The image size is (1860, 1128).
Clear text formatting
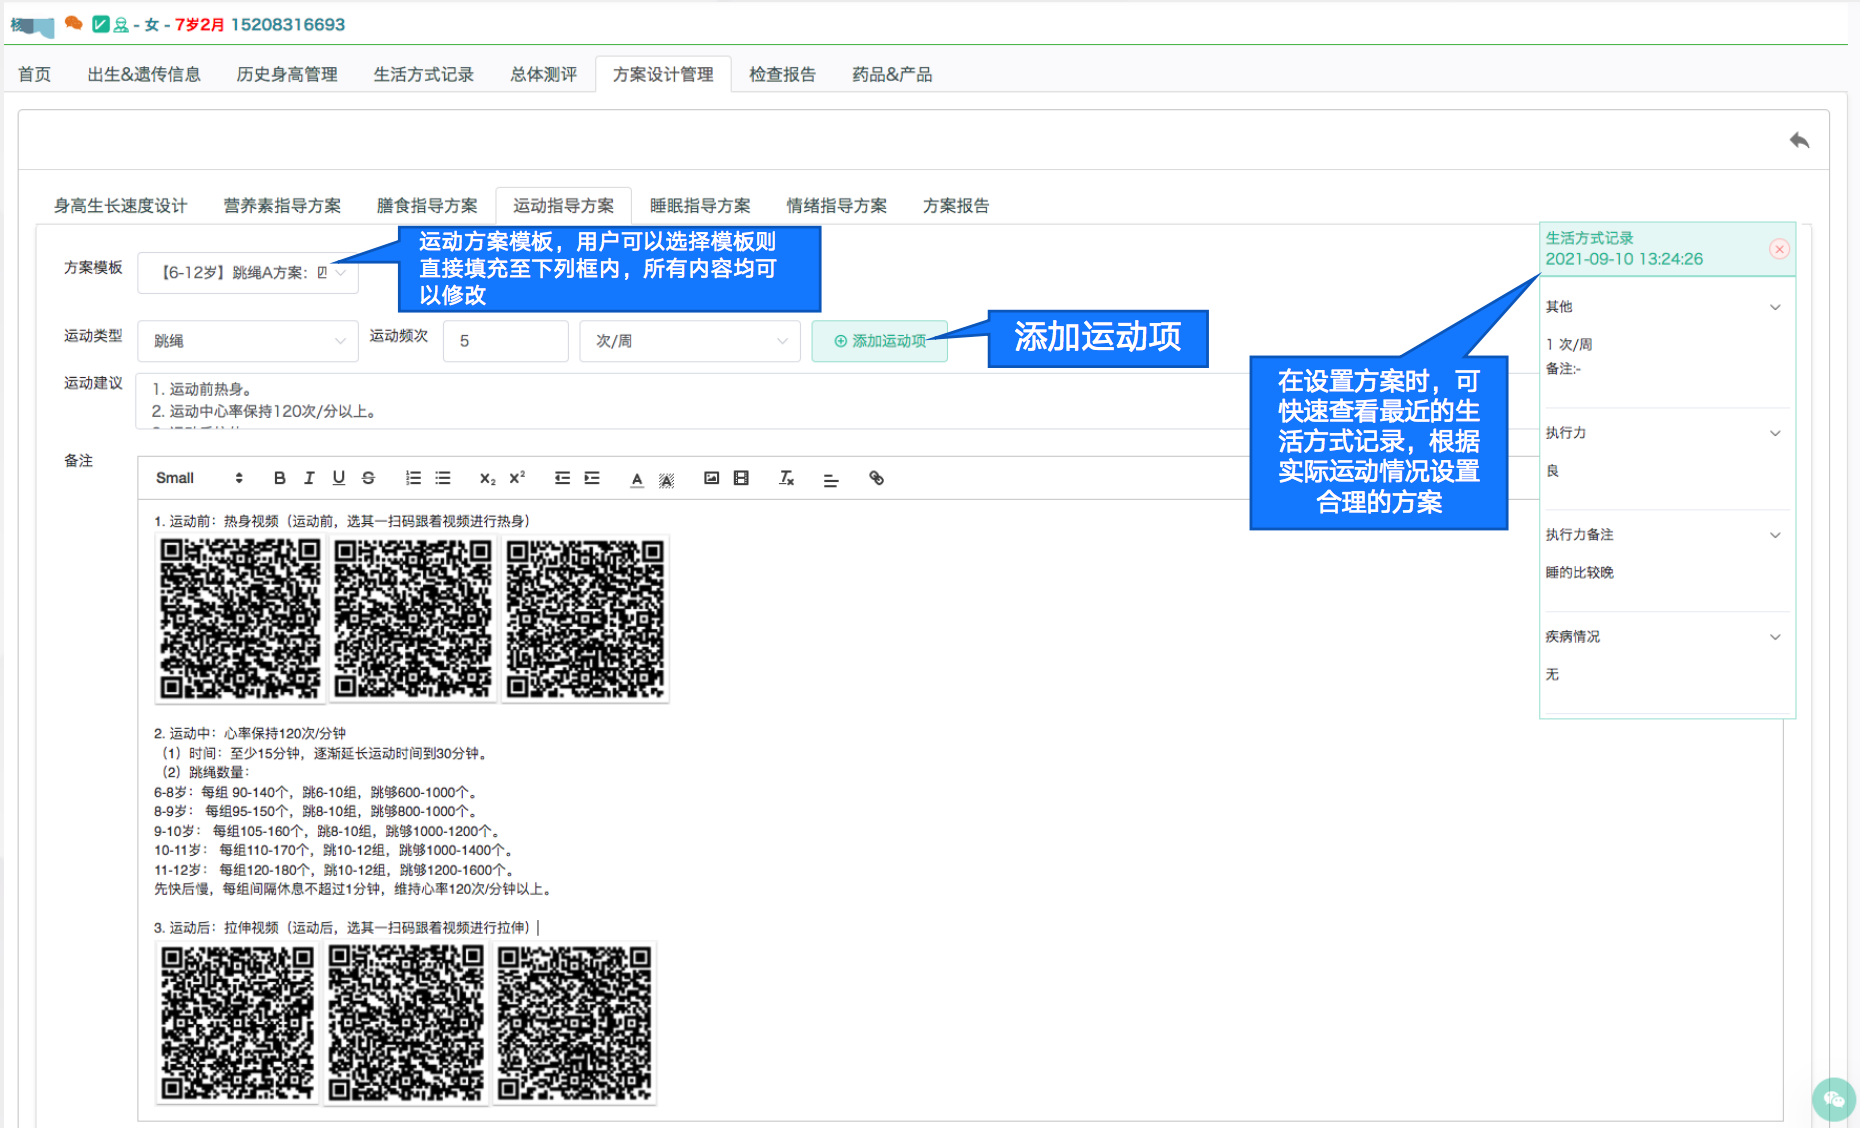point(786,478)
